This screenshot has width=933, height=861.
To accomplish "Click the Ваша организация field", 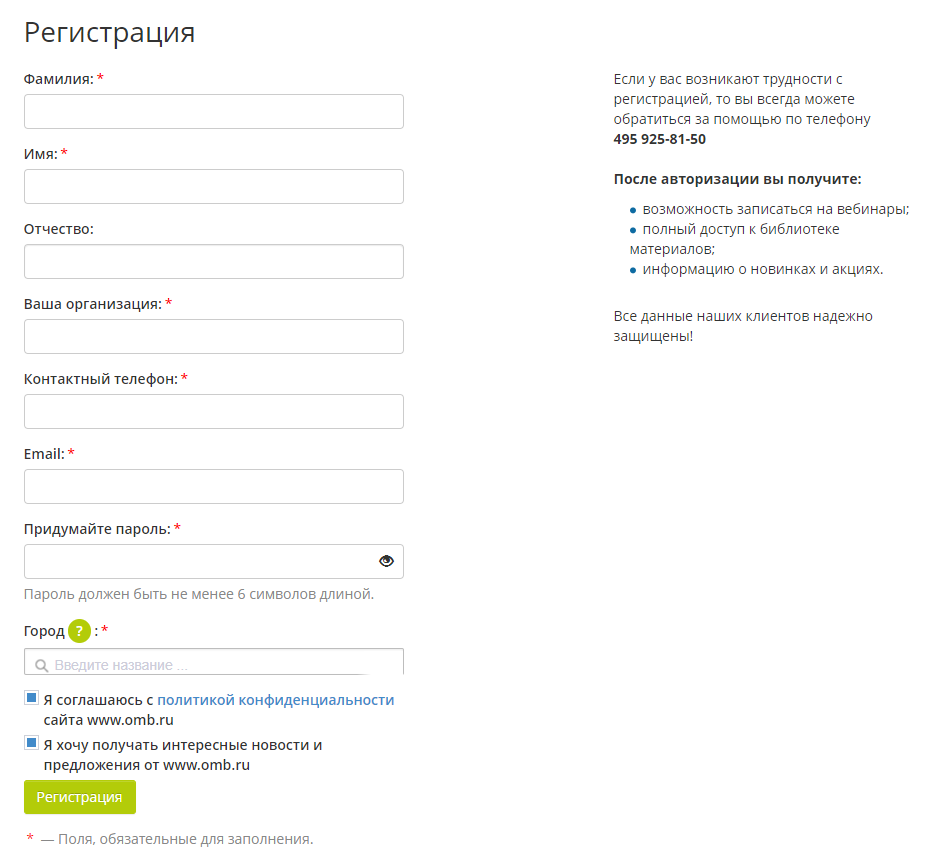I will click(213, 337).
